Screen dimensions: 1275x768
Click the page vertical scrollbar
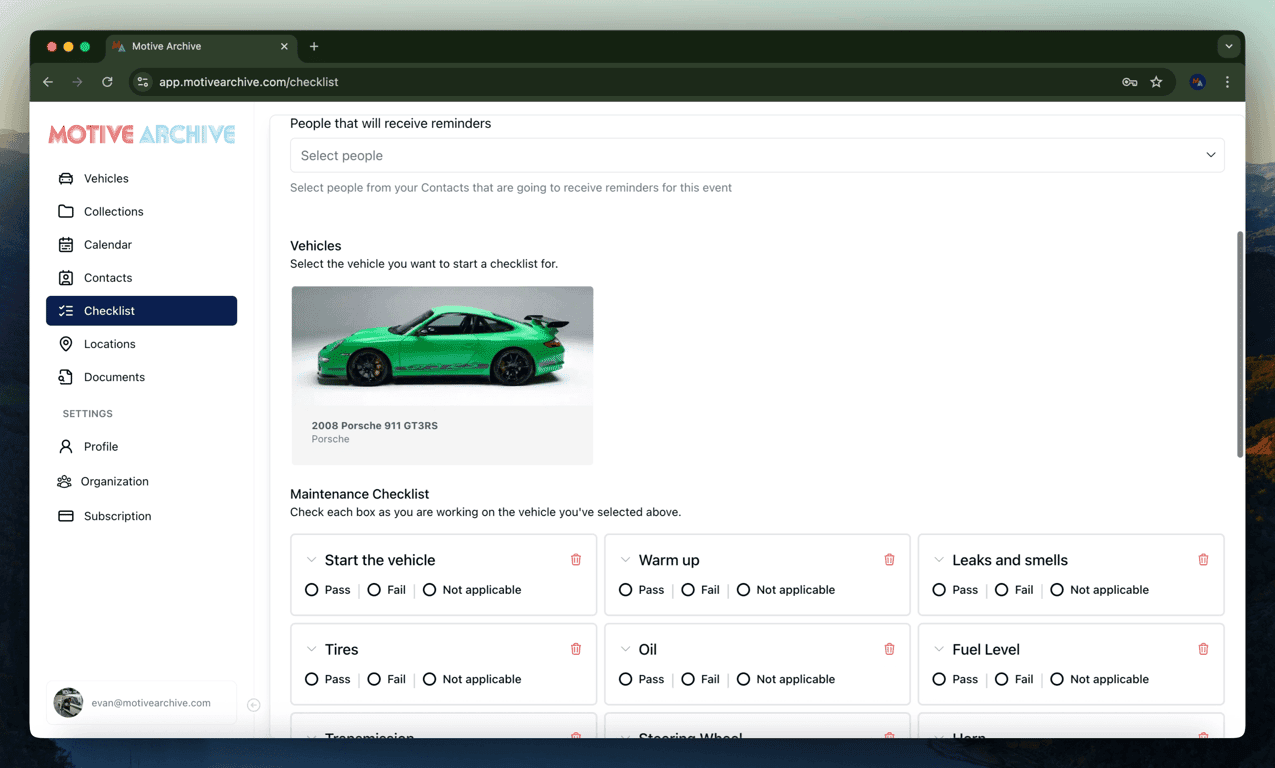pos(1240,344)
